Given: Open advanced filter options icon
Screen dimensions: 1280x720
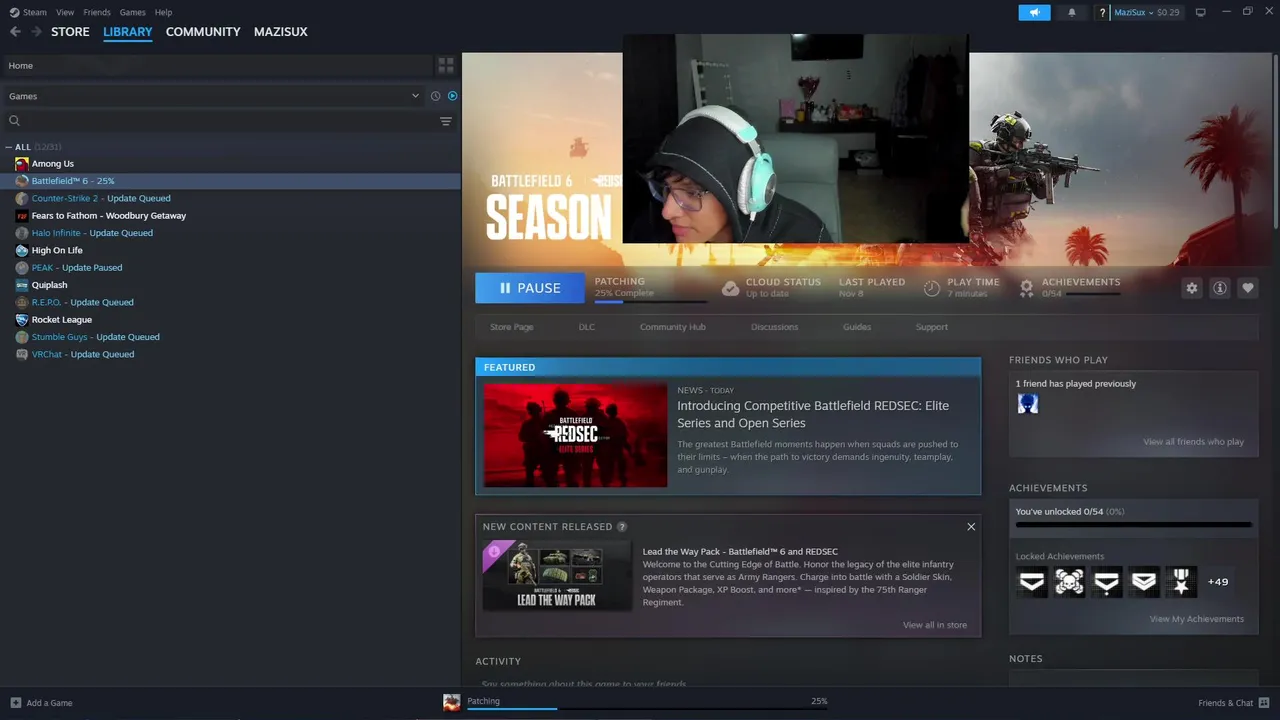Looking at the screenshot, I should 446,121.
